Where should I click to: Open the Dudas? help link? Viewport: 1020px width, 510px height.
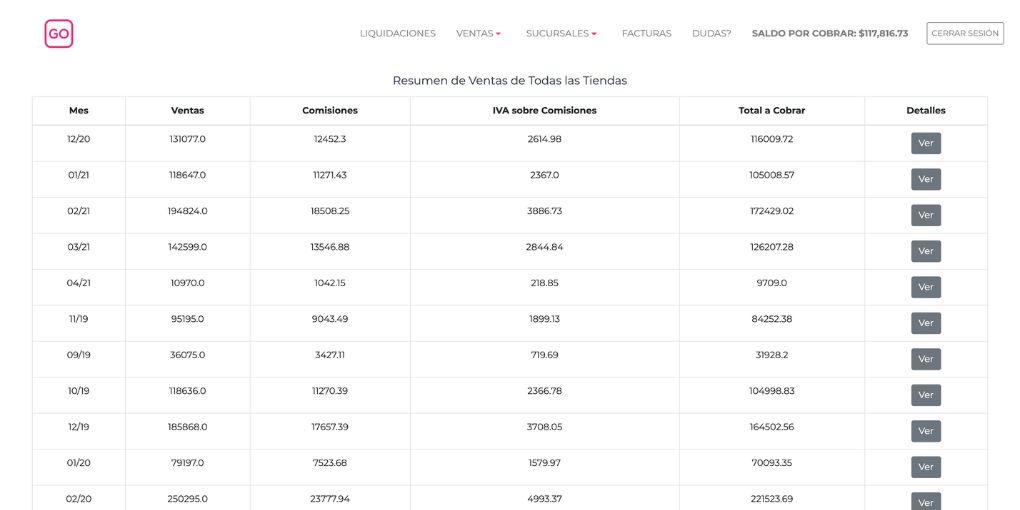711,33
